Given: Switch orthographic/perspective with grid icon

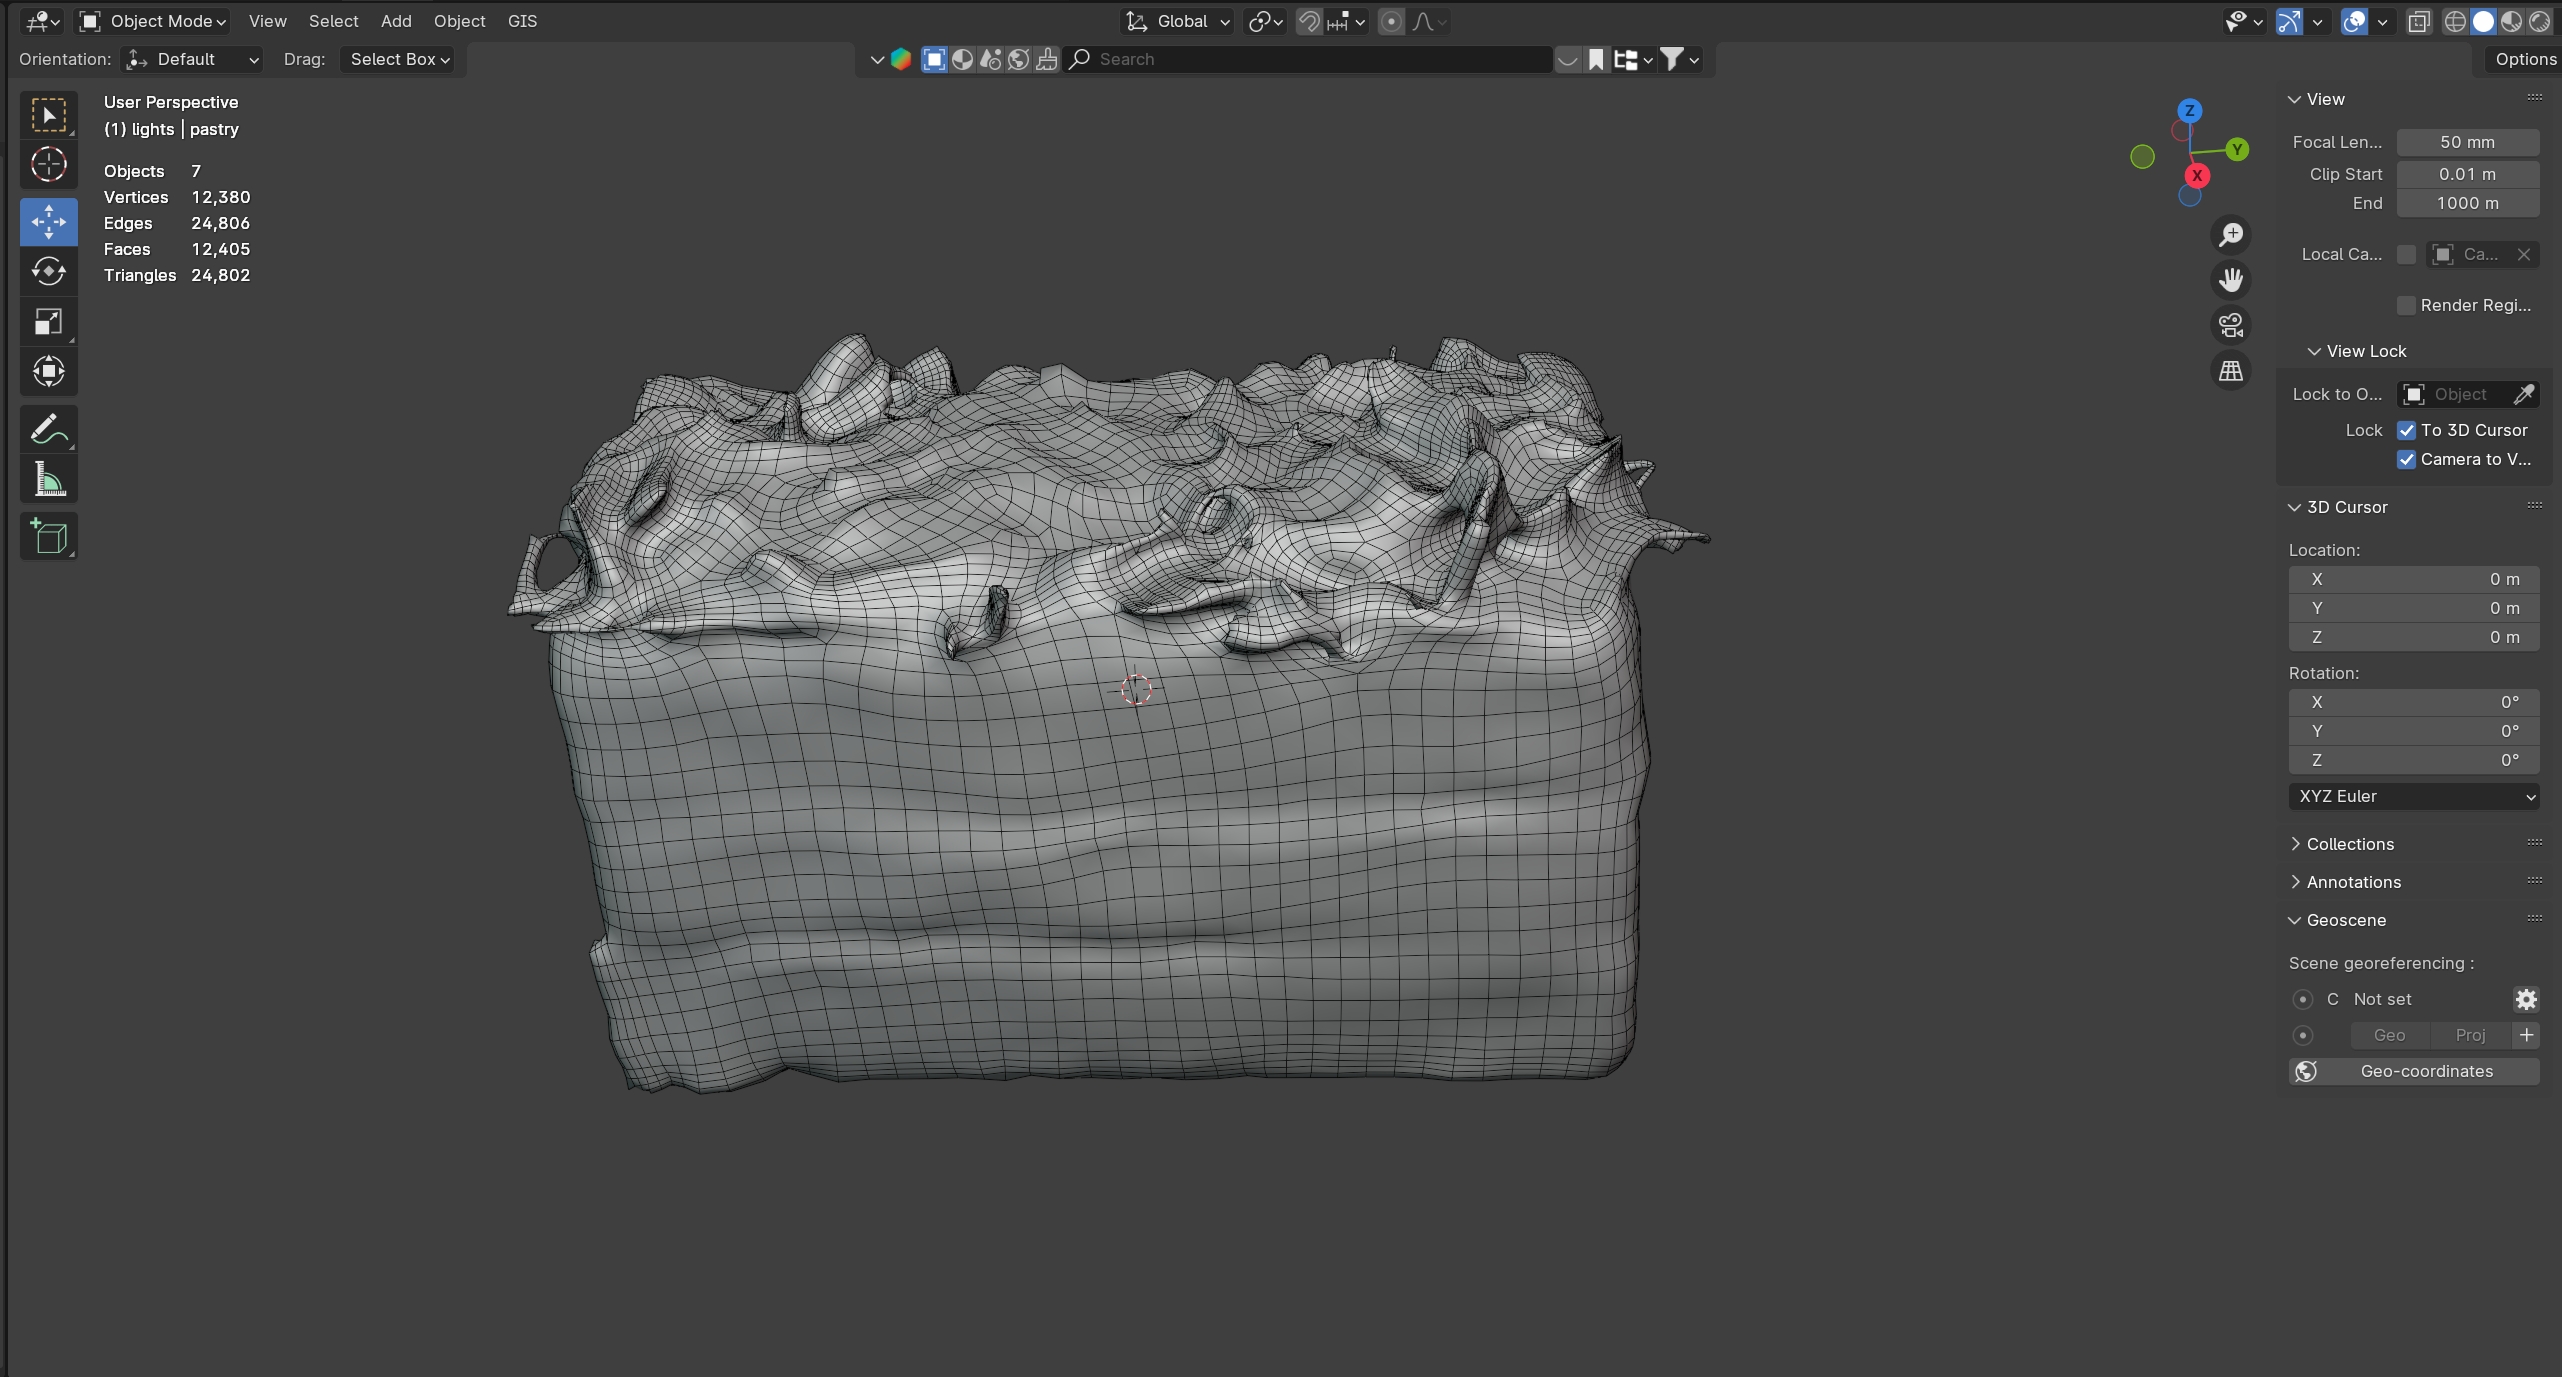Looking at the screenshot, I should [2231, 371].
